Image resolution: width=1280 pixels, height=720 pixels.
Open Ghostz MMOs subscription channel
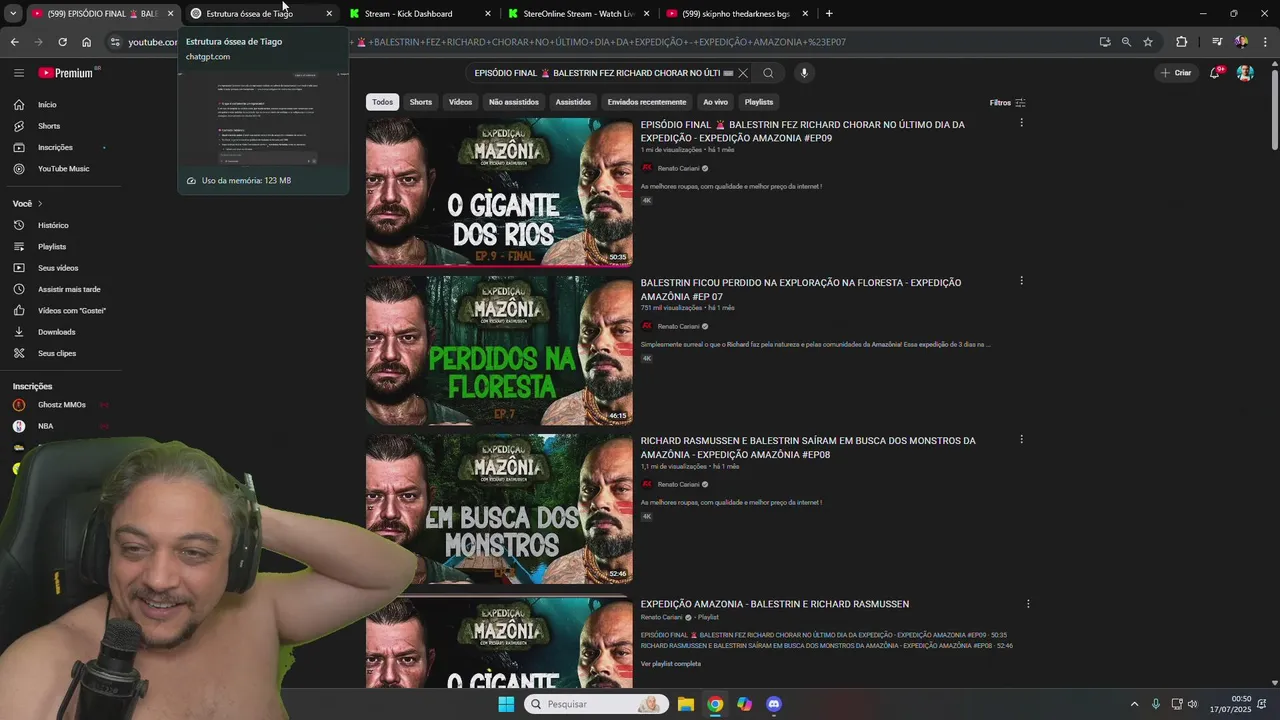coord(62,405)
